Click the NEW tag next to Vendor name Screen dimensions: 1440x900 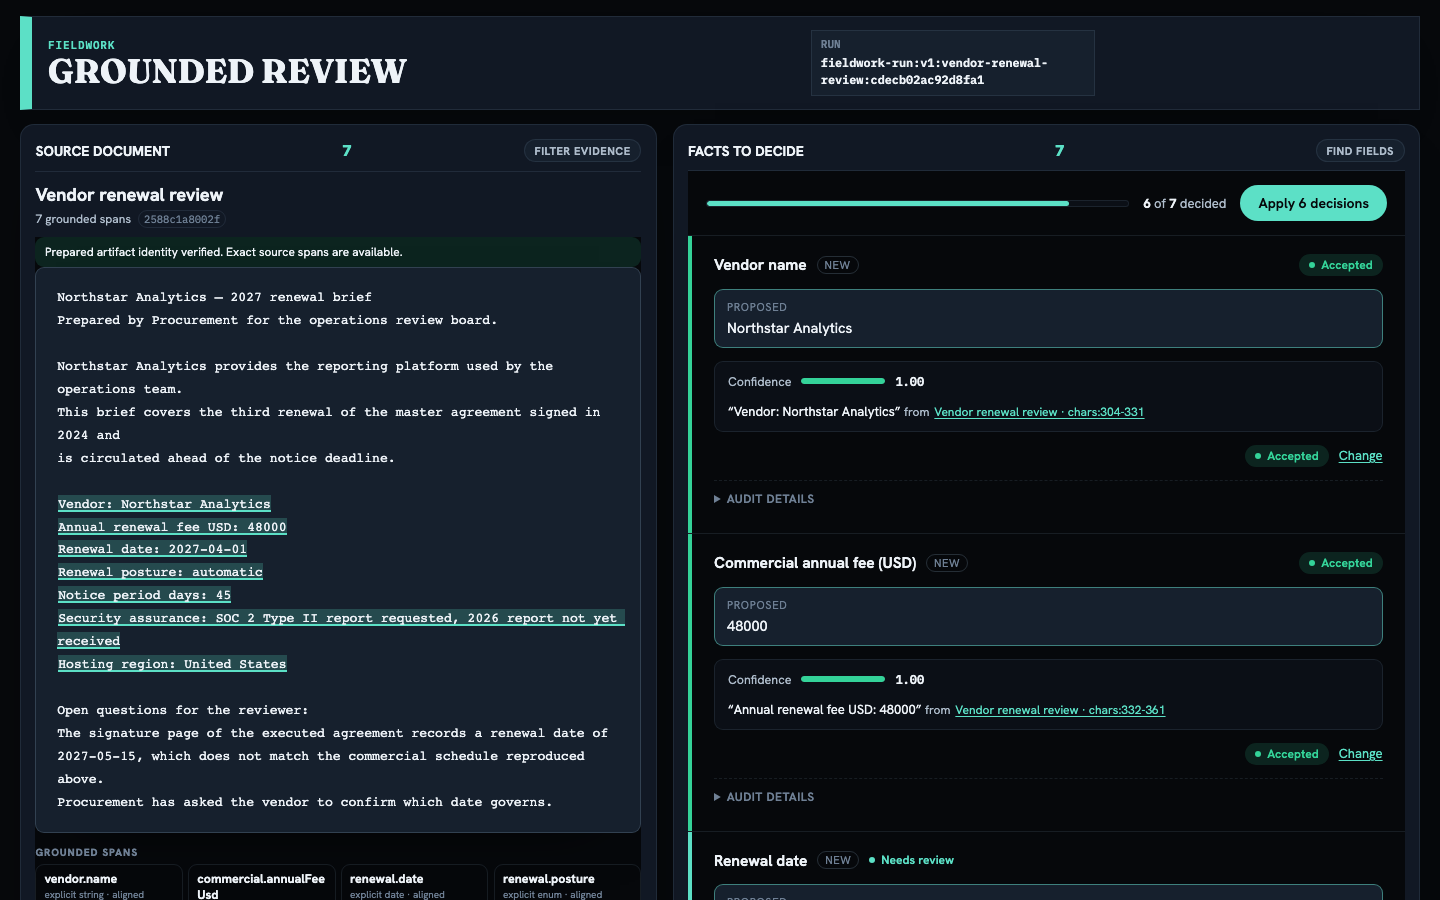point(837,265)
